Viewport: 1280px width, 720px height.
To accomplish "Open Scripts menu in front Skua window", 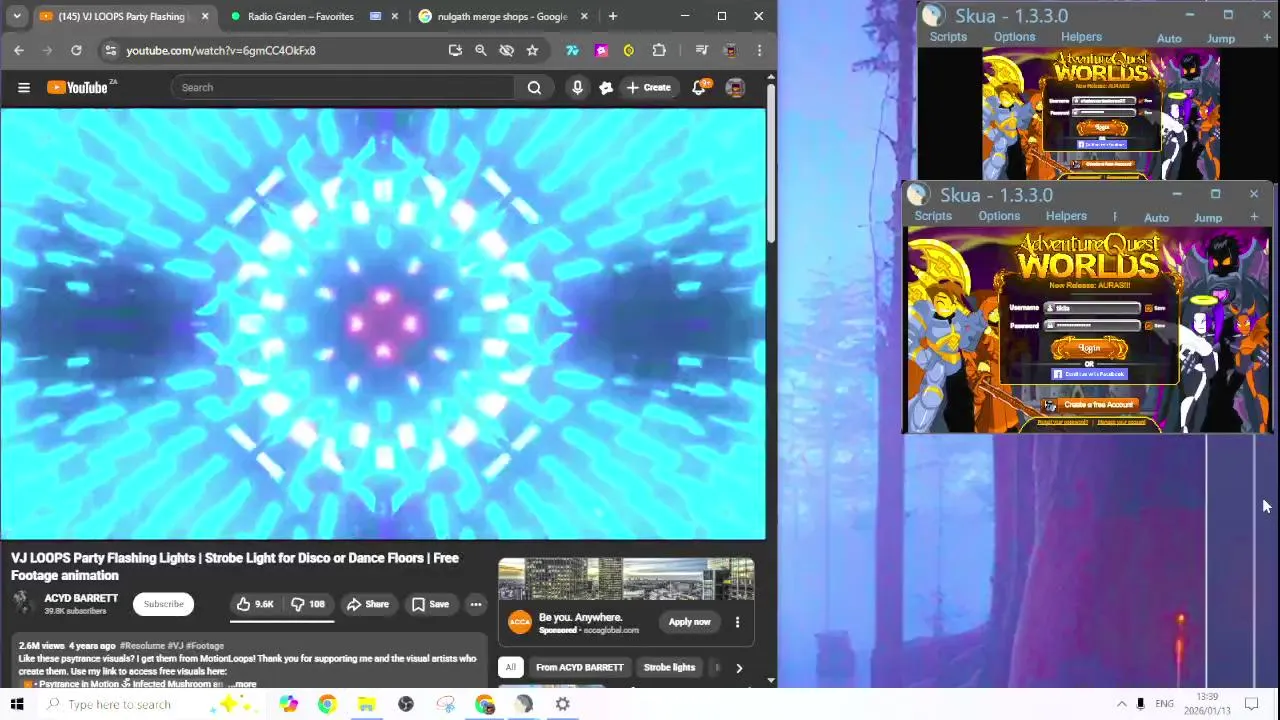I will pyautogui.click(x=933, y=216).
